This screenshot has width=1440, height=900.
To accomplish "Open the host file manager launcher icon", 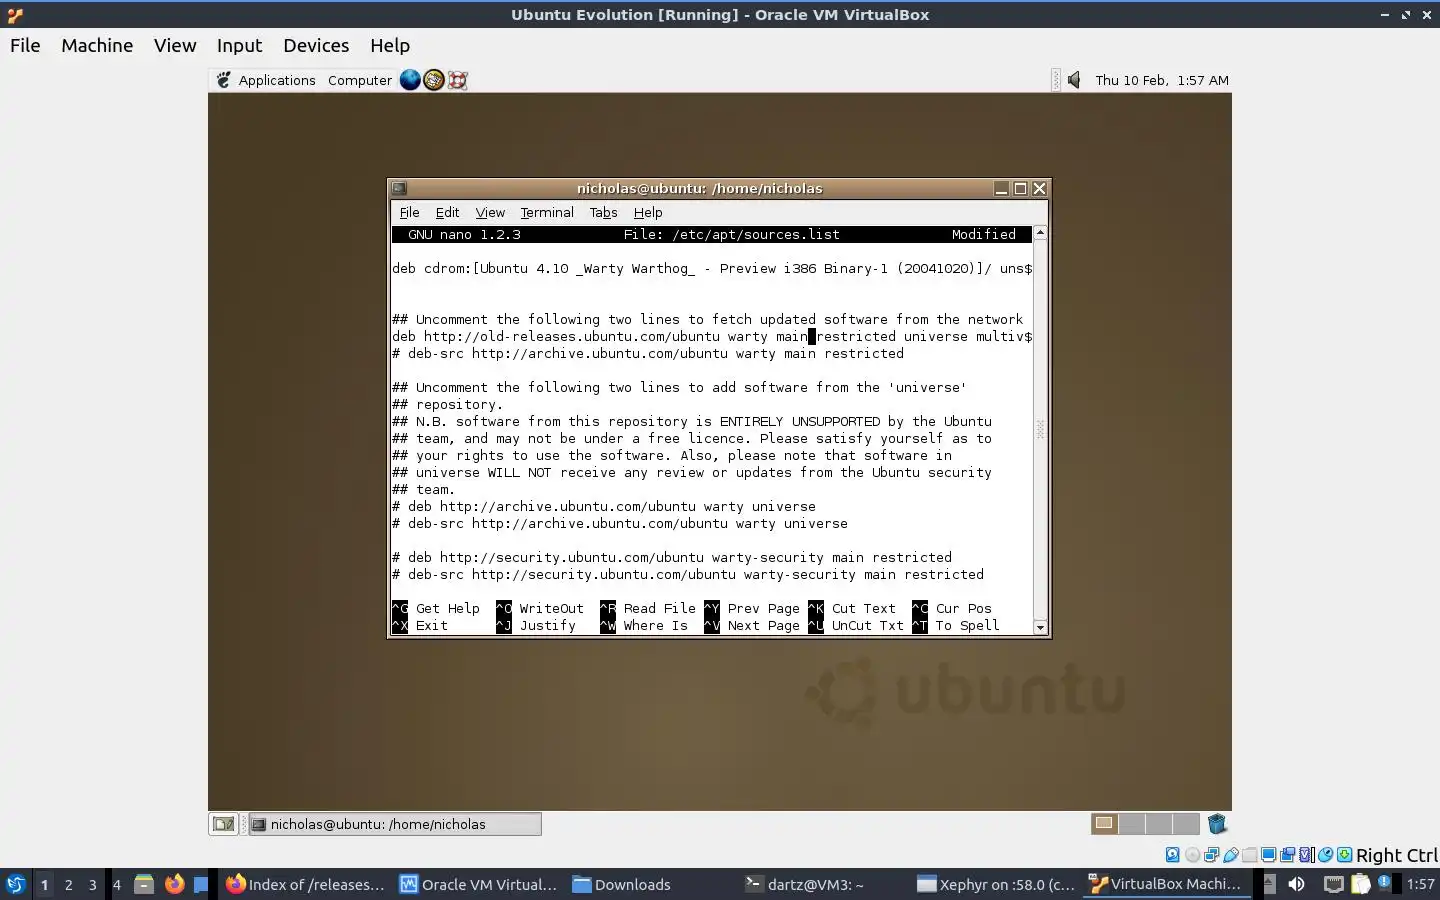I will (144, 884).
